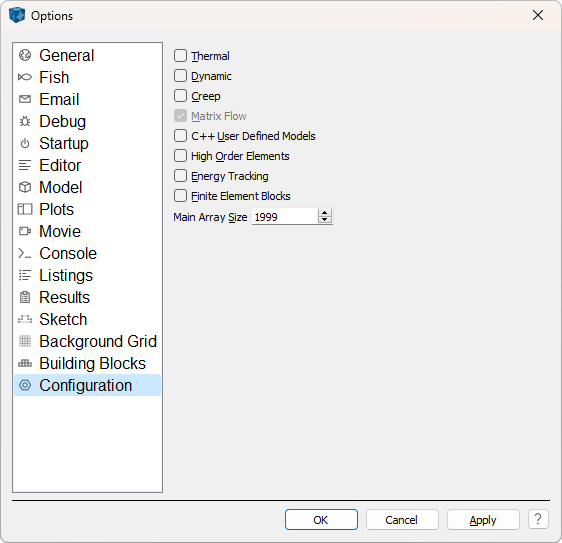562x543 pixels.
Task: Apply the configuration changes
Action: (x=483, y=520)
